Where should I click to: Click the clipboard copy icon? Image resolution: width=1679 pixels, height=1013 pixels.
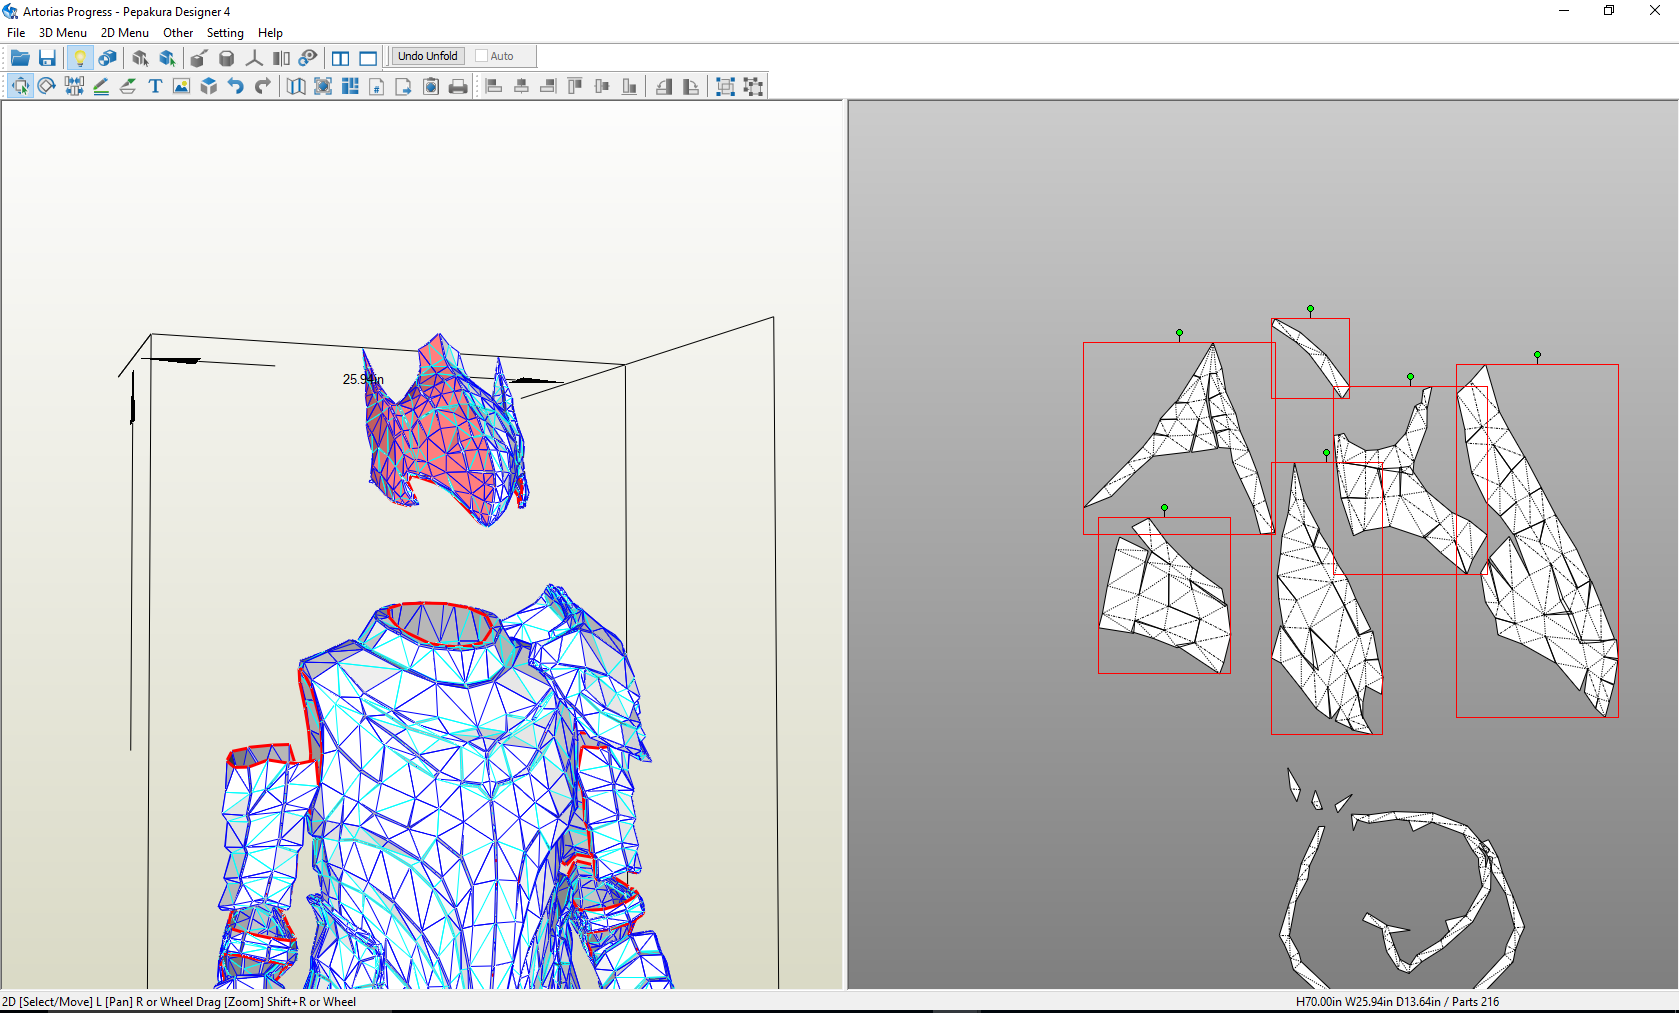click(x=431, y=86)
